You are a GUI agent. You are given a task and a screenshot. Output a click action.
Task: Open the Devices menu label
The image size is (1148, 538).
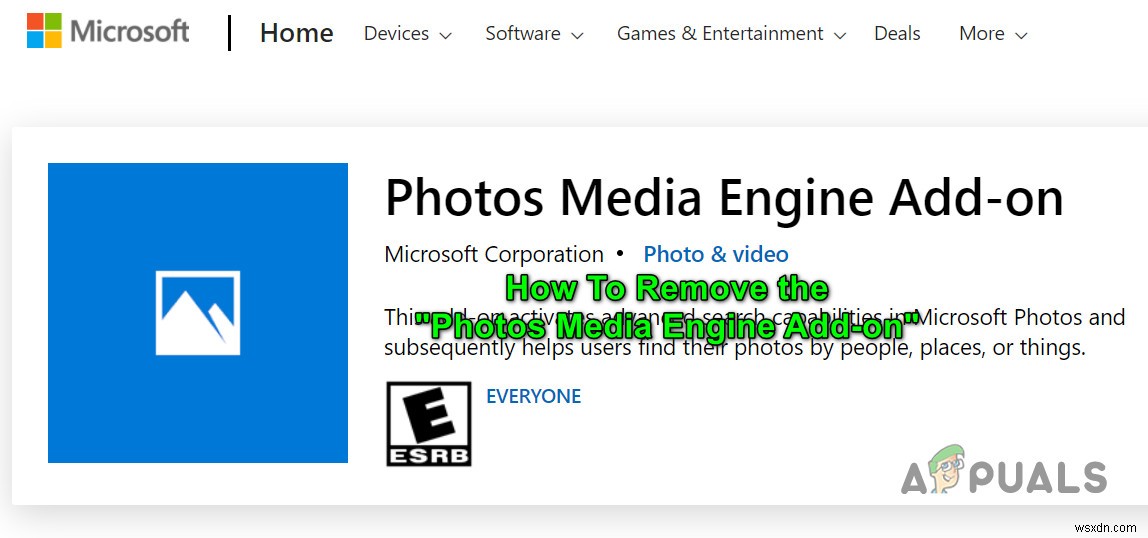click(x=396, y=33)
